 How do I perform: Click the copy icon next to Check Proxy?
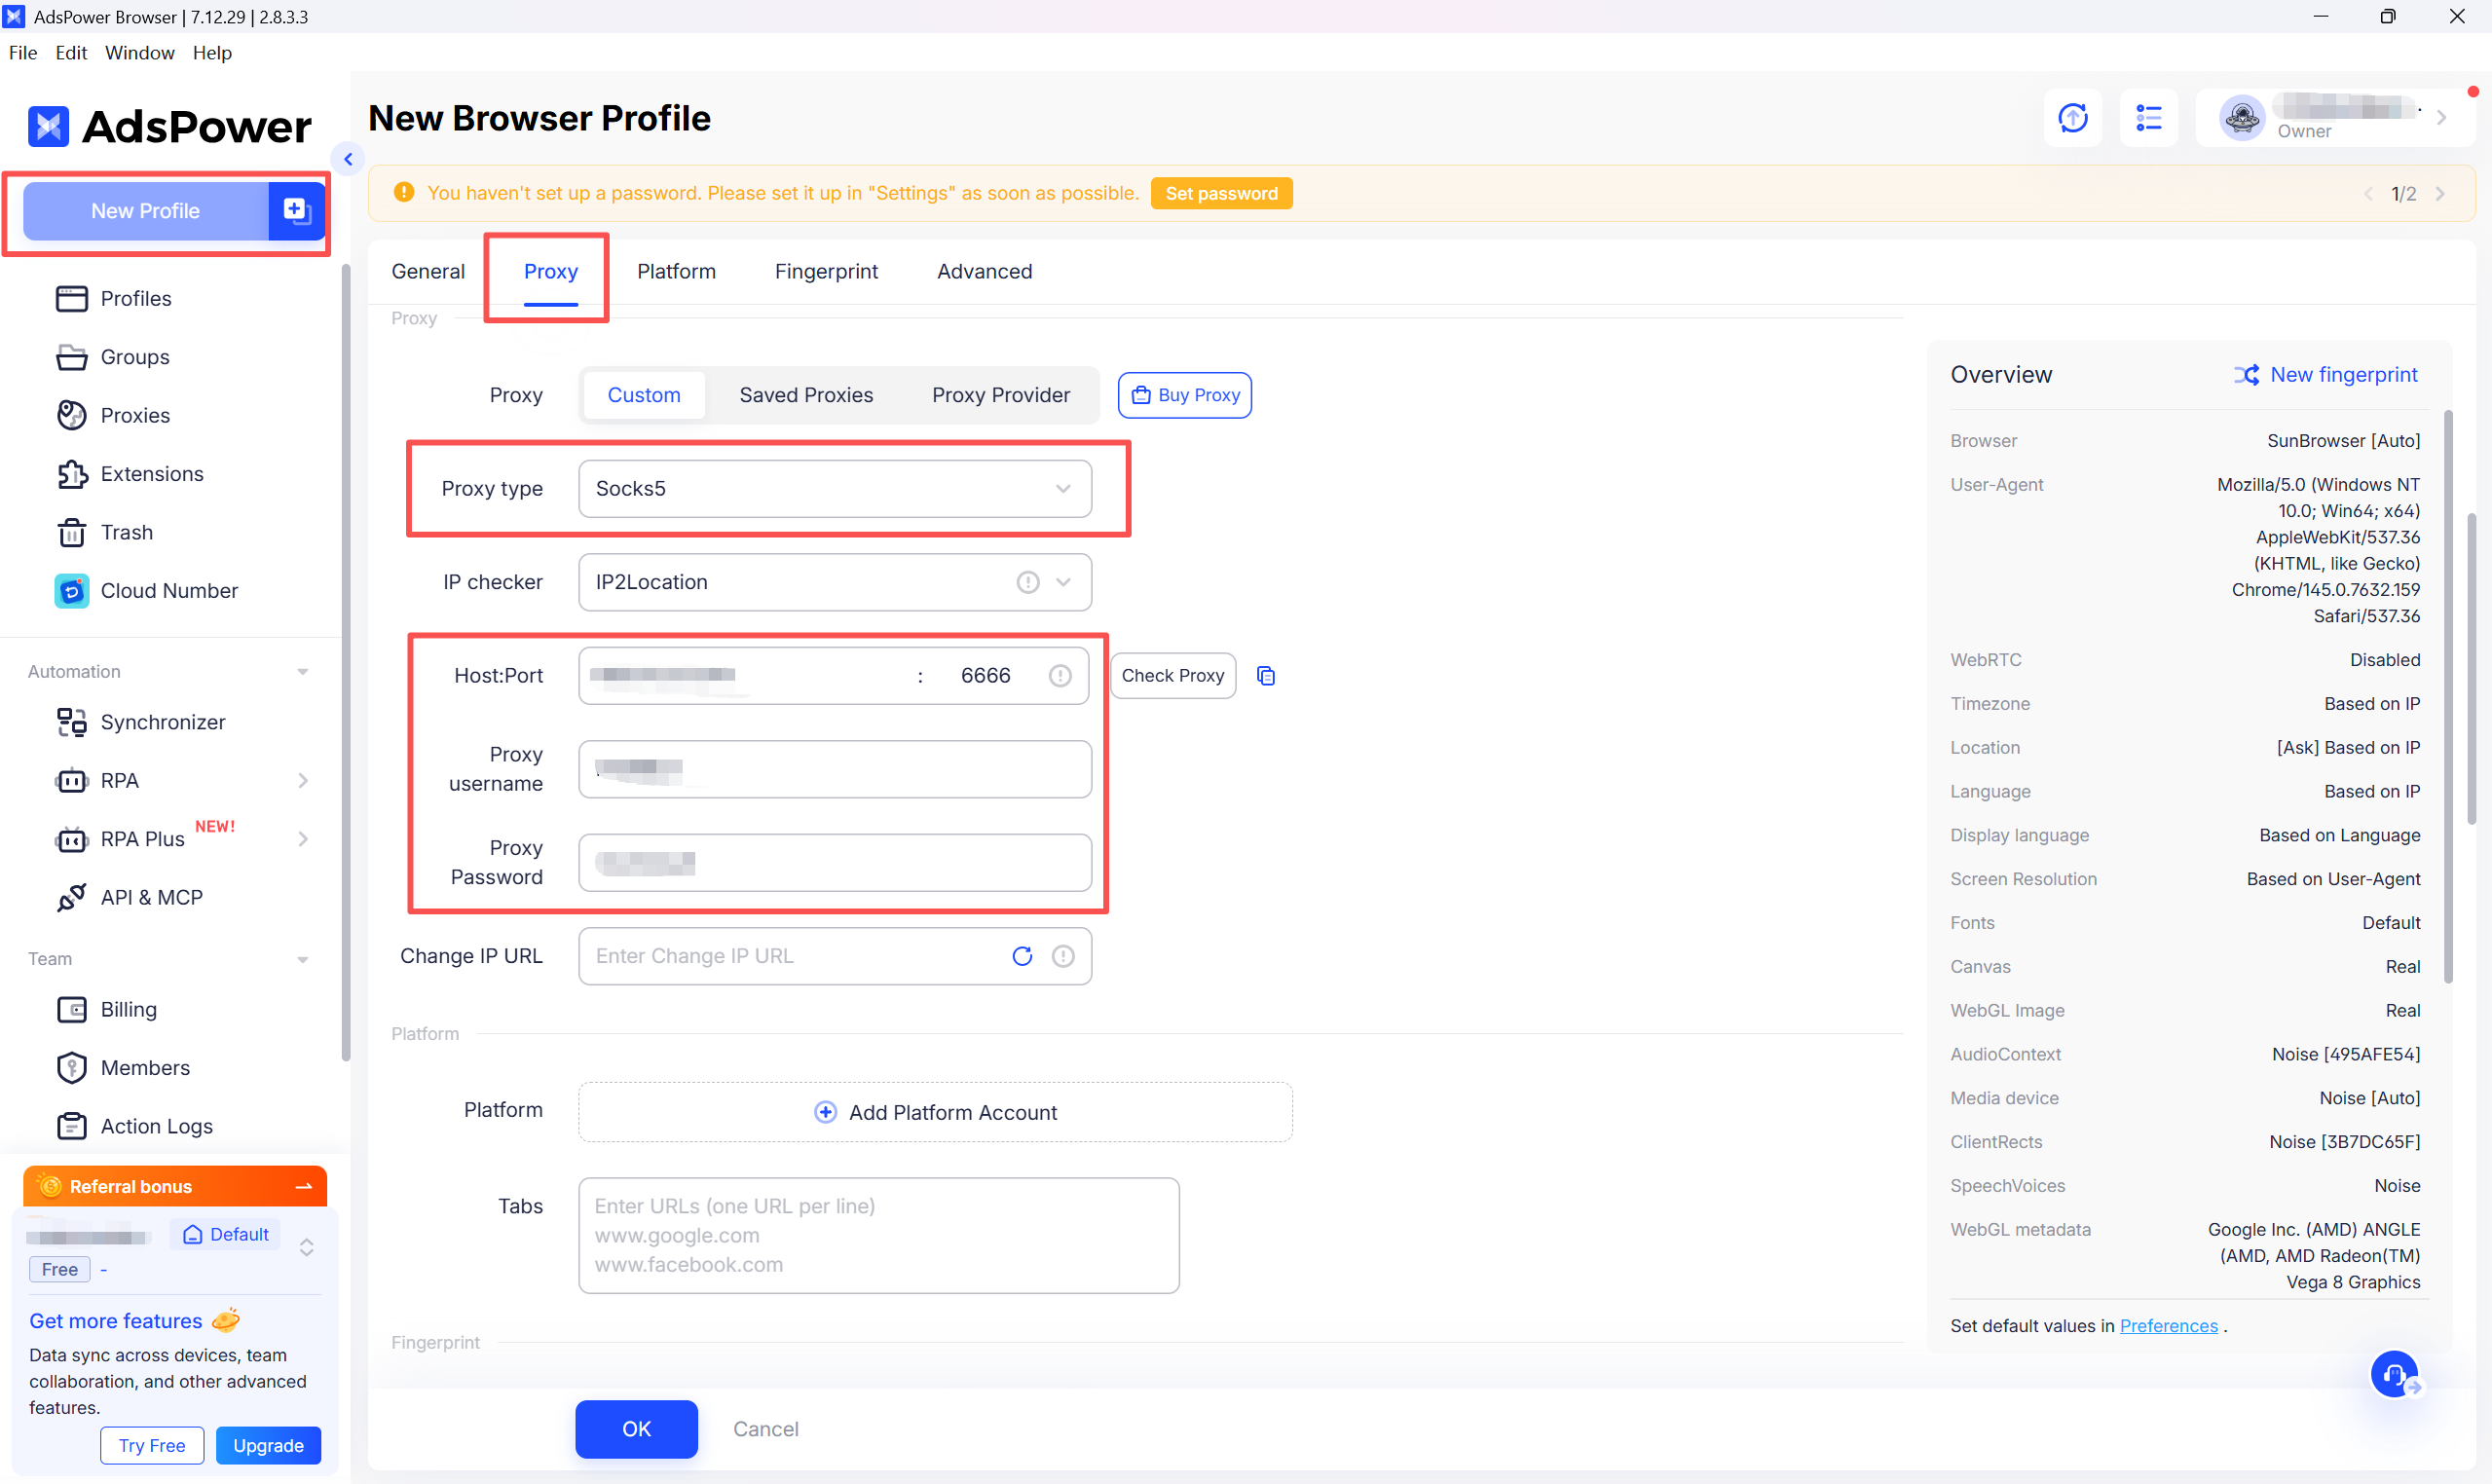(x=1266, y=676)
